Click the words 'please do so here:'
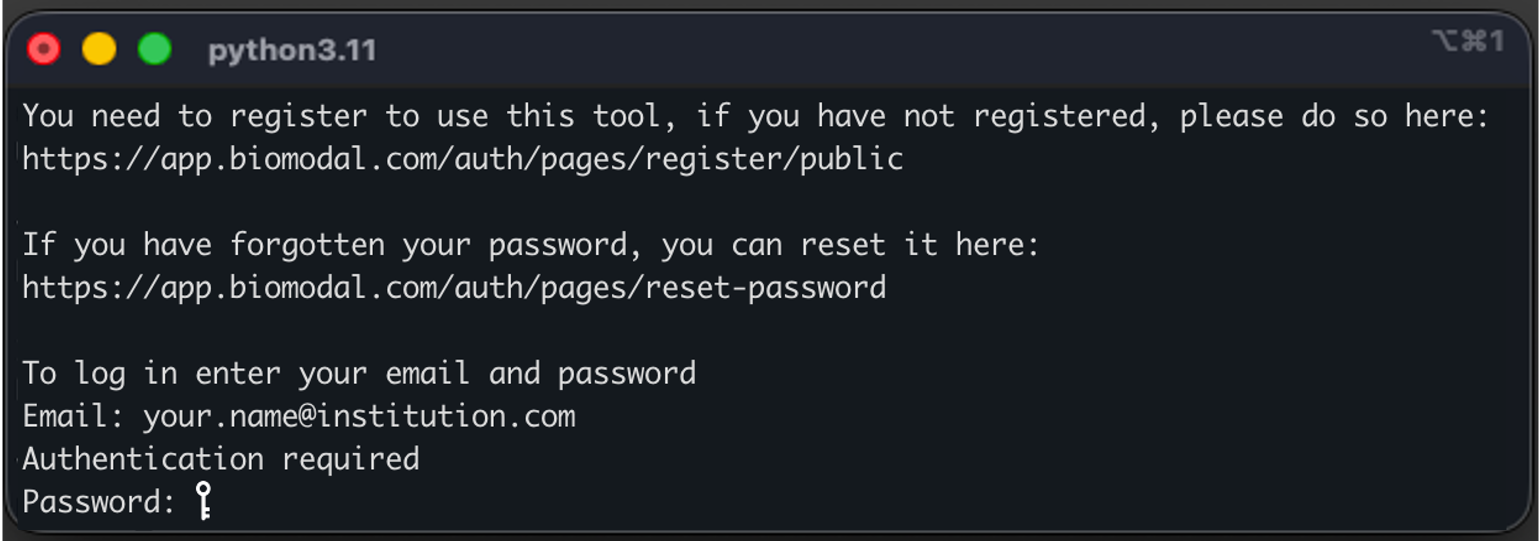The width and height of the screenshot is (1540, 545). point(1334,117)
